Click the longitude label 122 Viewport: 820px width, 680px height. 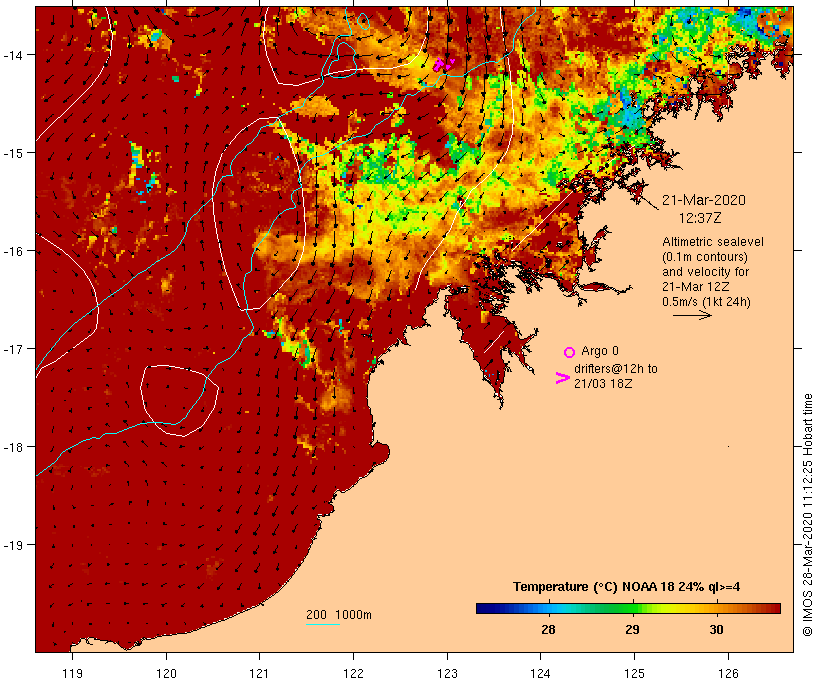coord(354,673)
